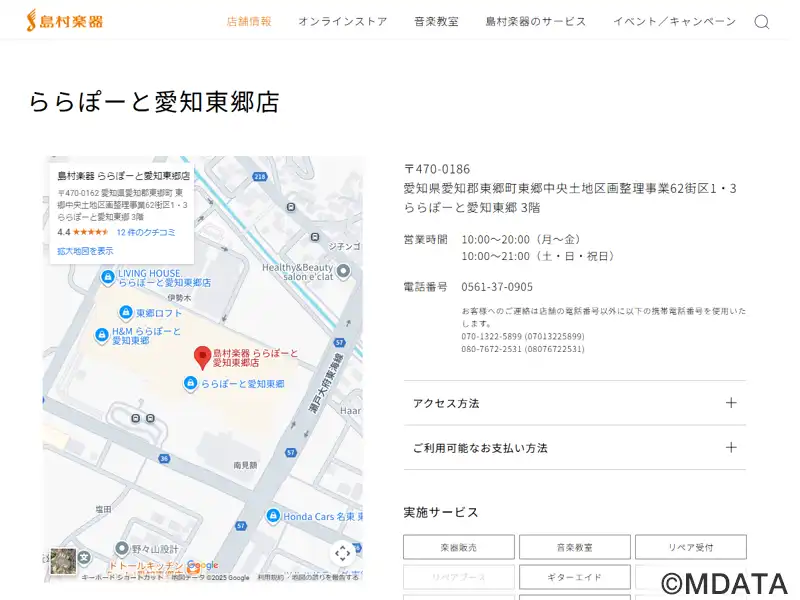Open map camera controls compass icon

[x=342, y=553]
